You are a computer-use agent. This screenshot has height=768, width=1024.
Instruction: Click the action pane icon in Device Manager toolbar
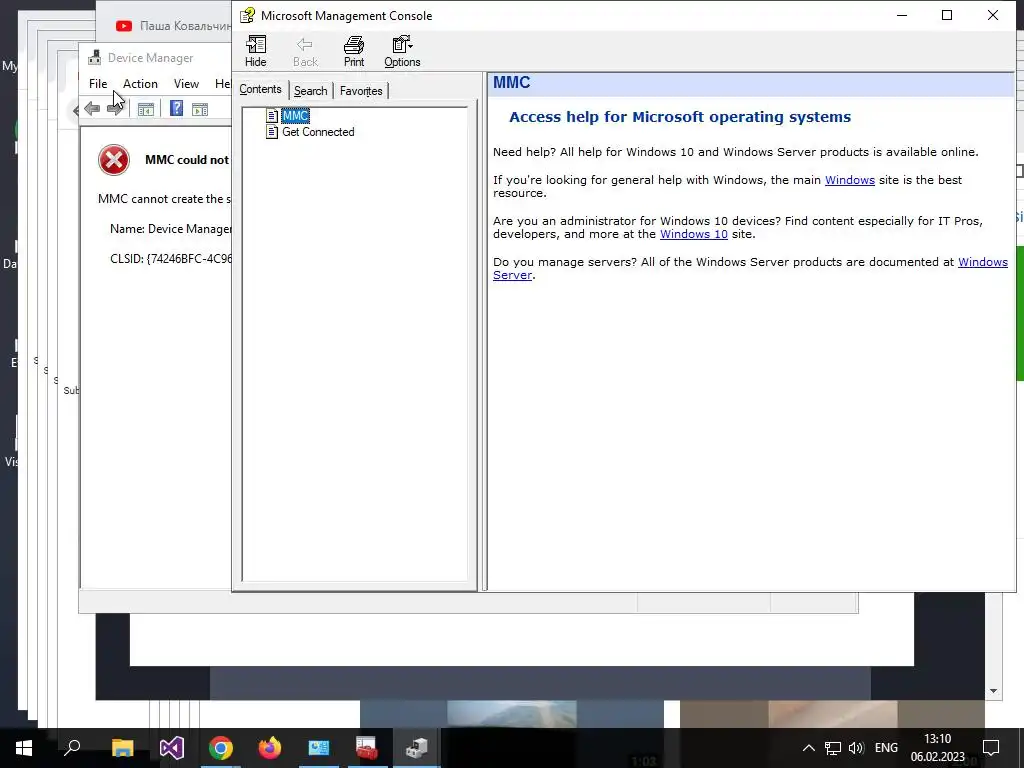[200, 109]
